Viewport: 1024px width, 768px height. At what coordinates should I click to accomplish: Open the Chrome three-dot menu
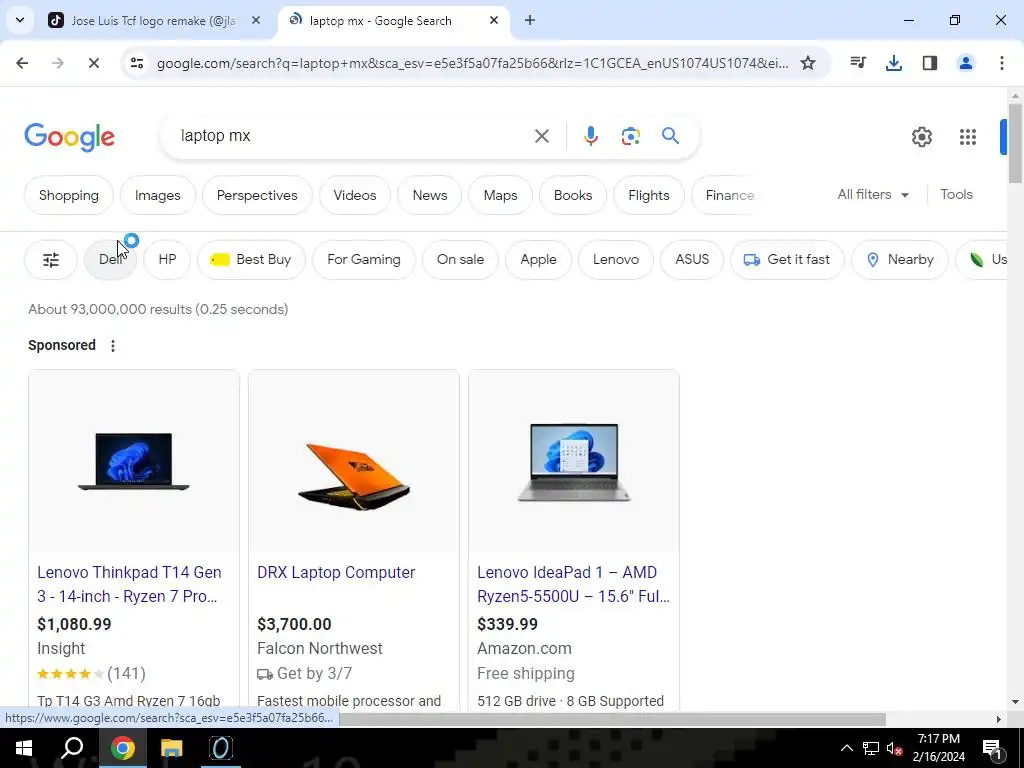pyautogui.click(x=1002, y=63)
